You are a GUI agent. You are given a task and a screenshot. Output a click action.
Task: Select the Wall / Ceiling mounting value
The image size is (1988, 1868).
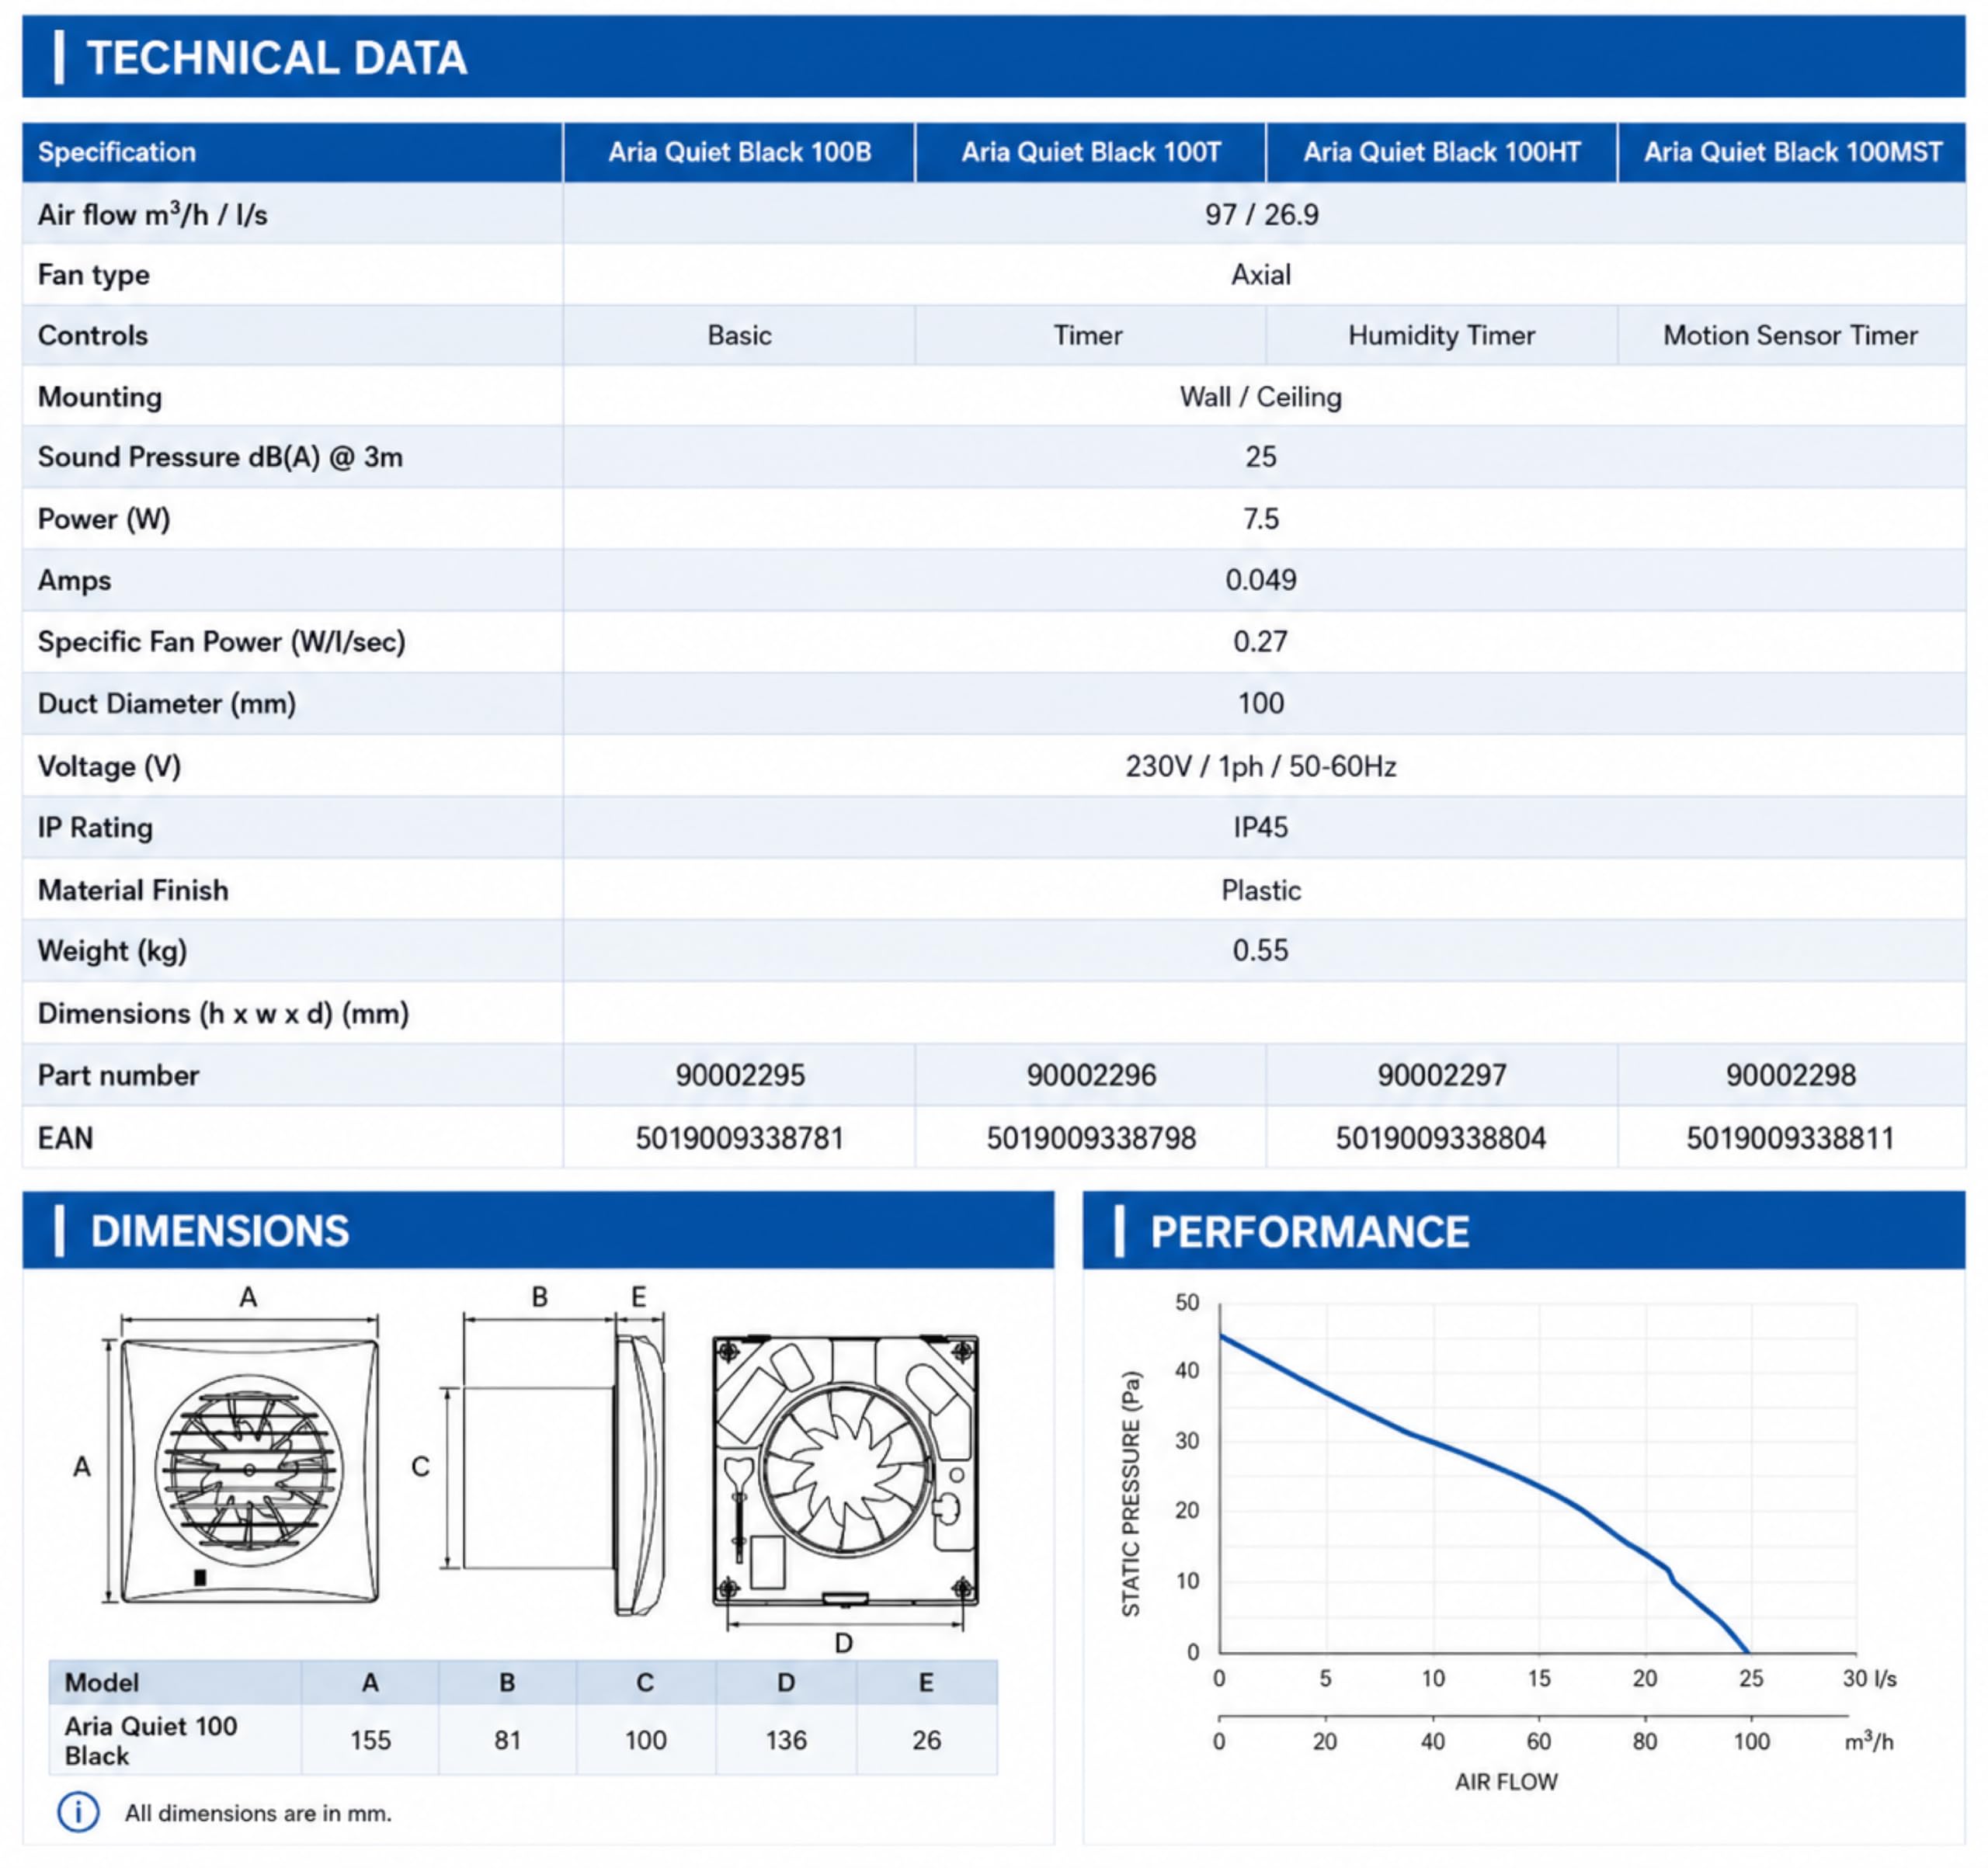(1261, 397)
